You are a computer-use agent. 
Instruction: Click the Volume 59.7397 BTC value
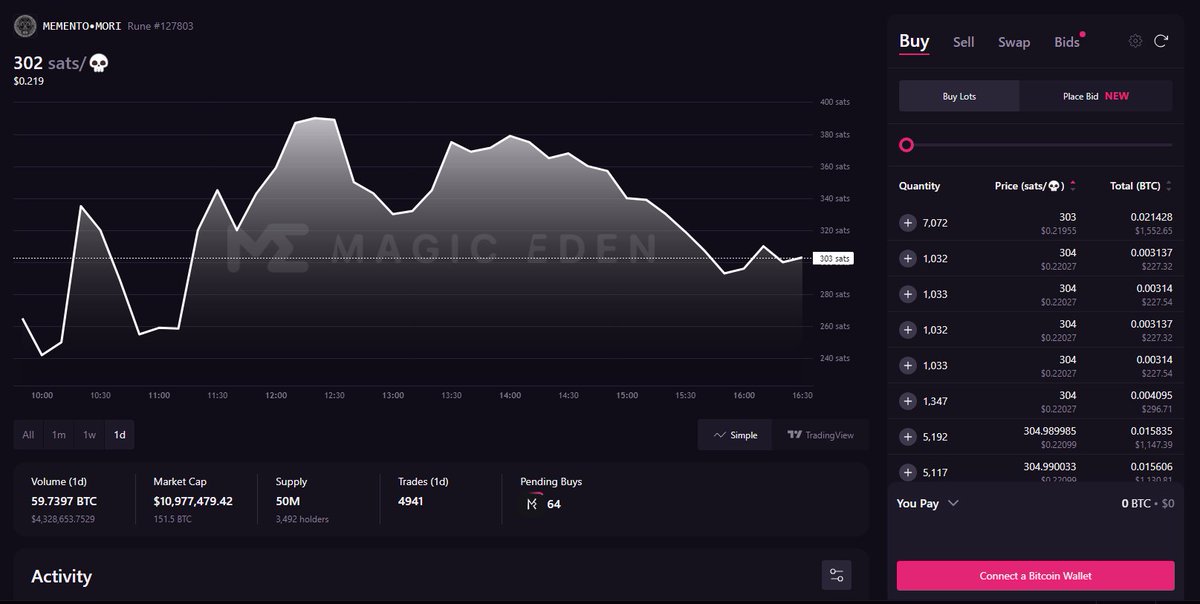(64, 501)
